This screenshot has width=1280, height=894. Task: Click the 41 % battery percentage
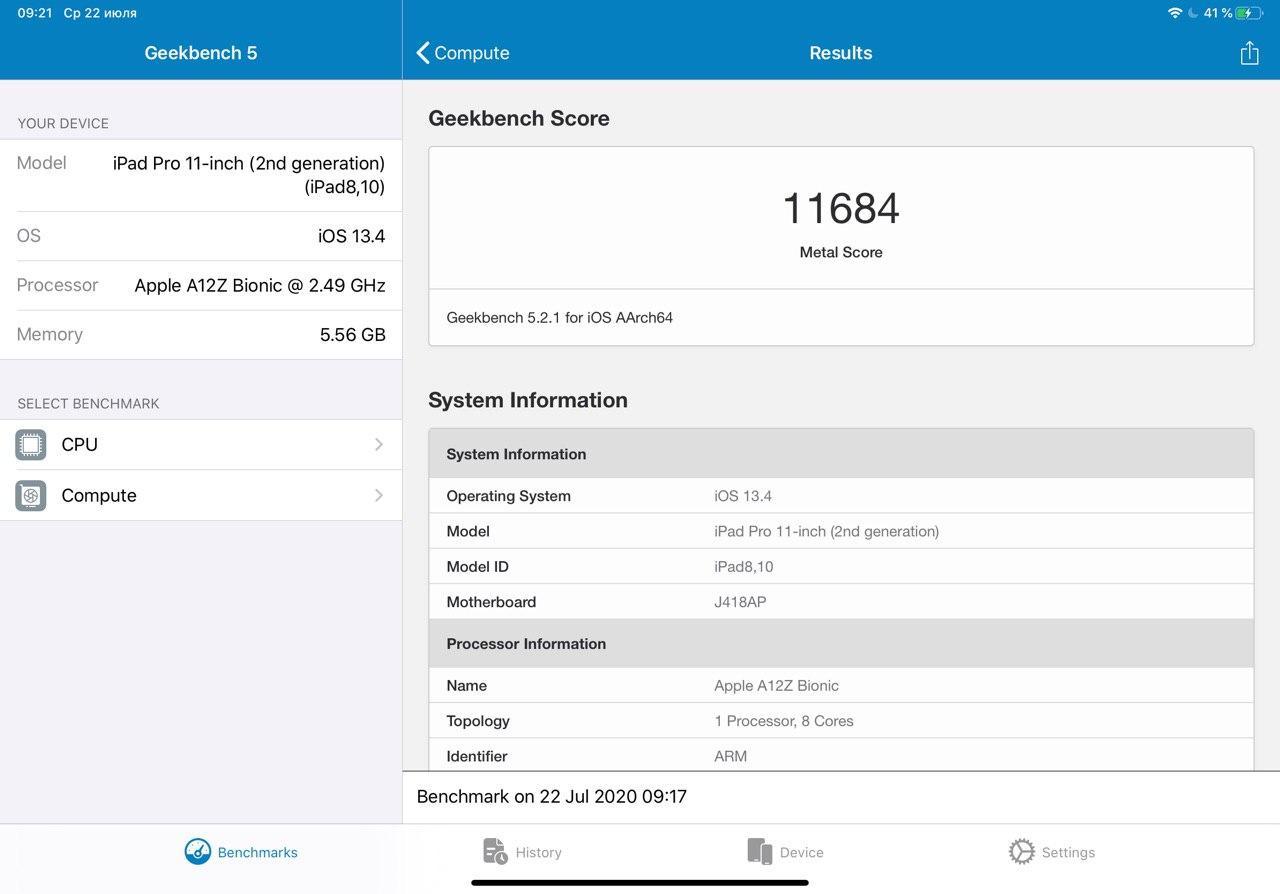1218,13
